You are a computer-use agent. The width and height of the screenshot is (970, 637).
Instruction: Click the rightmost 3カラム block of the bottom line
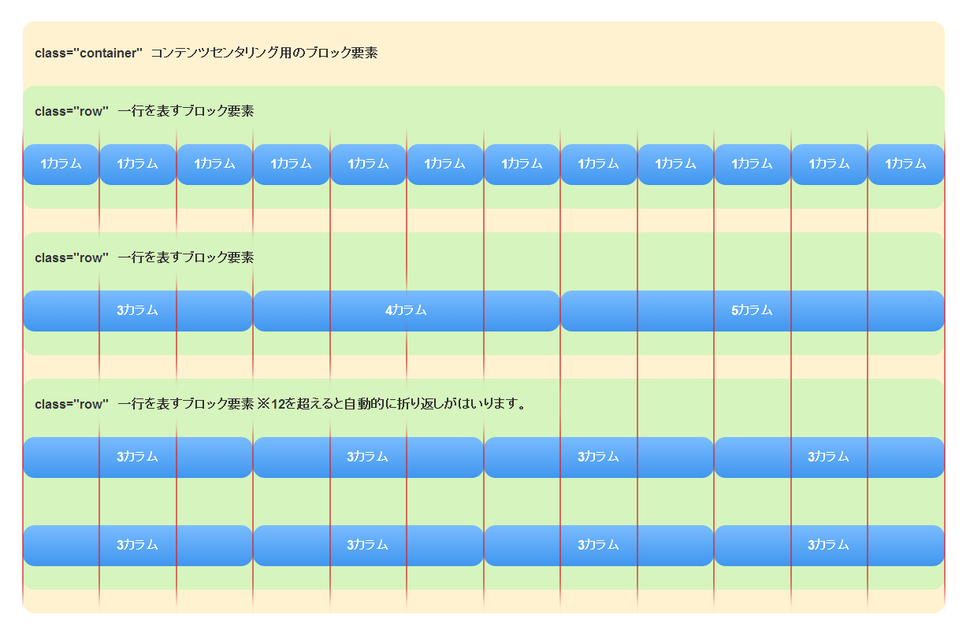coord(829,545)
